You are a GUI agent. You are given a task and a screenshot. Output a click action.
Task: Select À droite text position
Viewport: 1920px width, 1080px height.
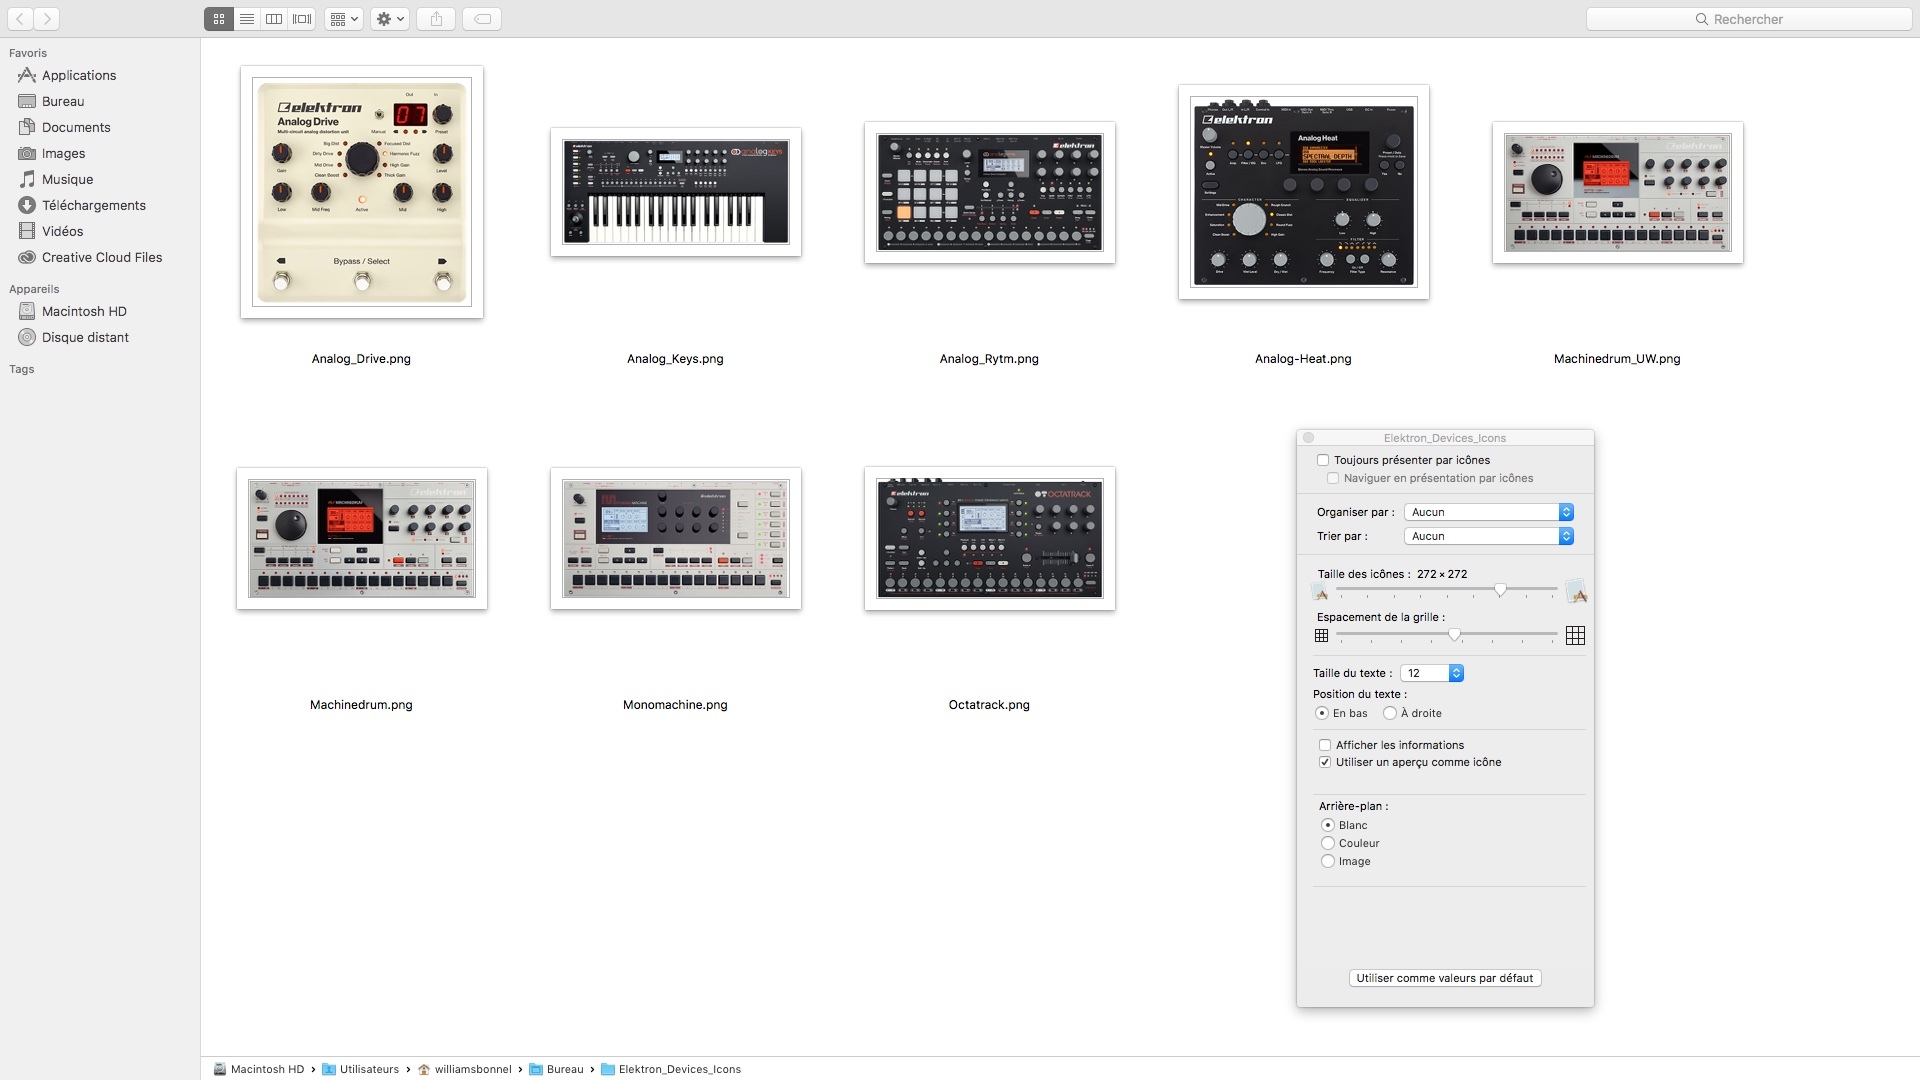pyautogui.click(x=1390, y=713)
